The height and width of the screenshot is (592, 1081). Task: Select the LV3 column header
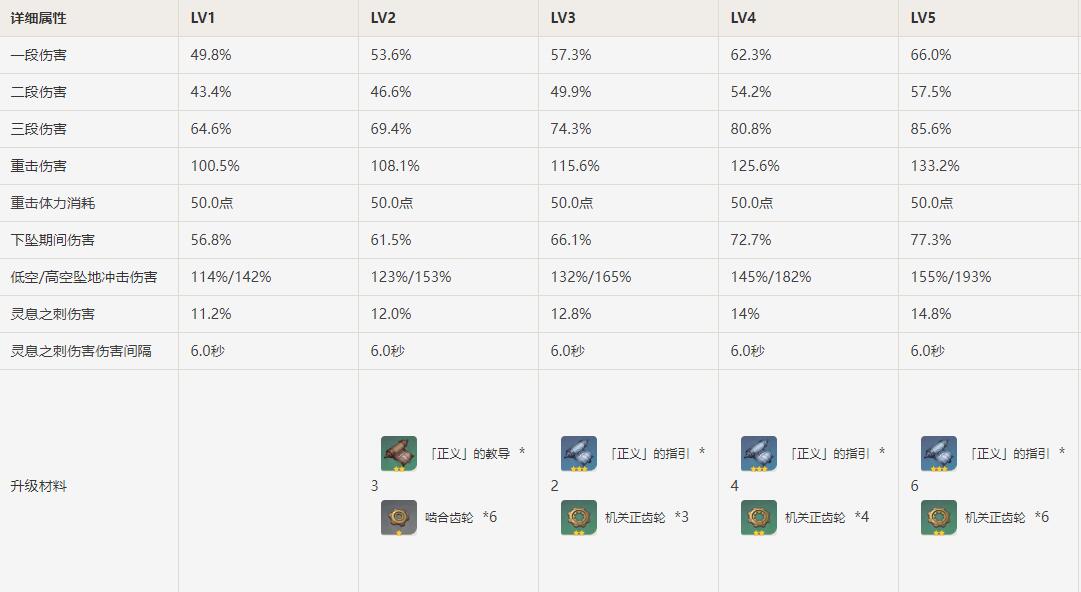563,18
